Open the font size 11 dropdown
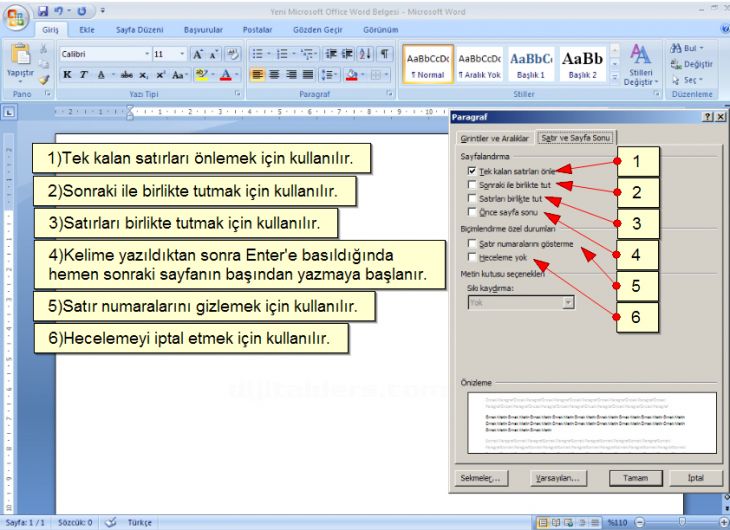 [182, 54]
